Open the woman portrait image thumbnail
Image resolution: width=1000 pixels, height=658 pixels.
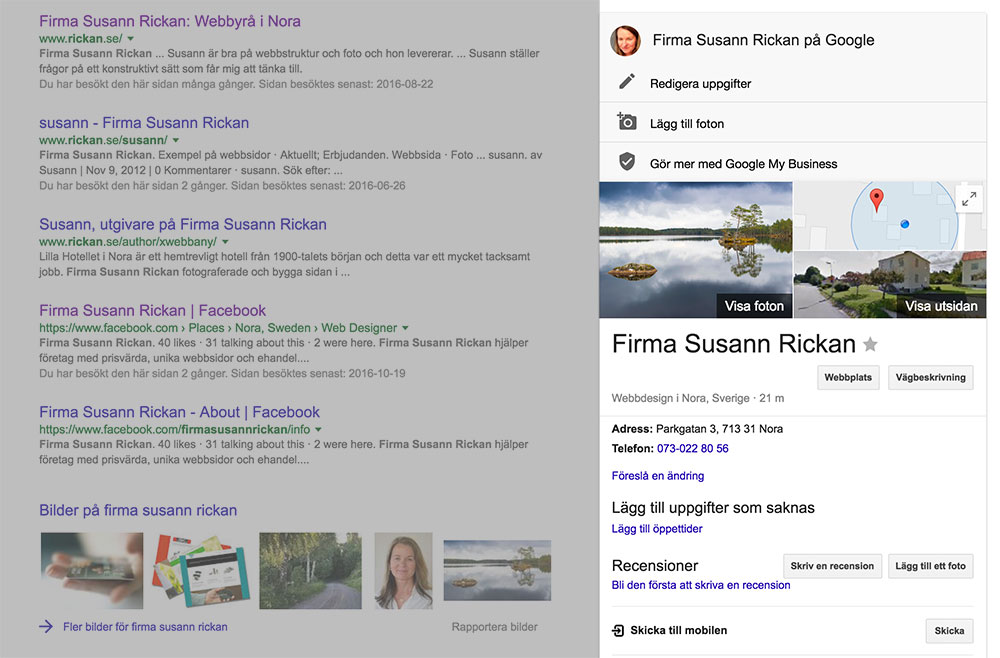[x=403, y=571]
